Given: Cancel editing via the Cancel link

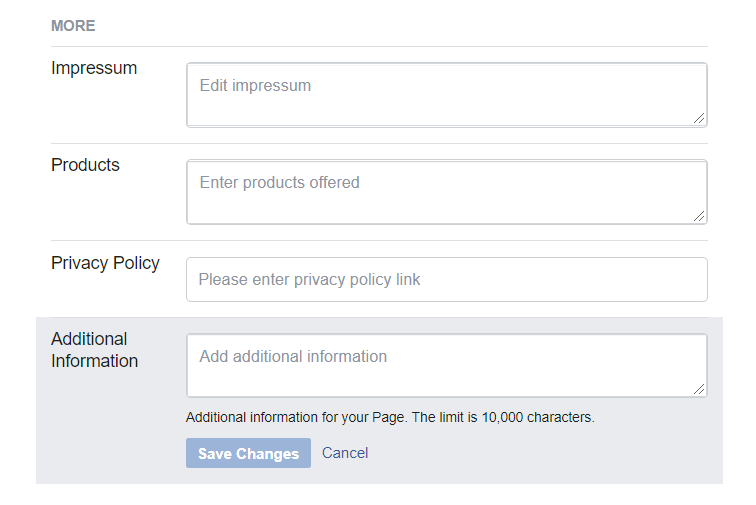Looking at the screenshot, I should 345,453.
